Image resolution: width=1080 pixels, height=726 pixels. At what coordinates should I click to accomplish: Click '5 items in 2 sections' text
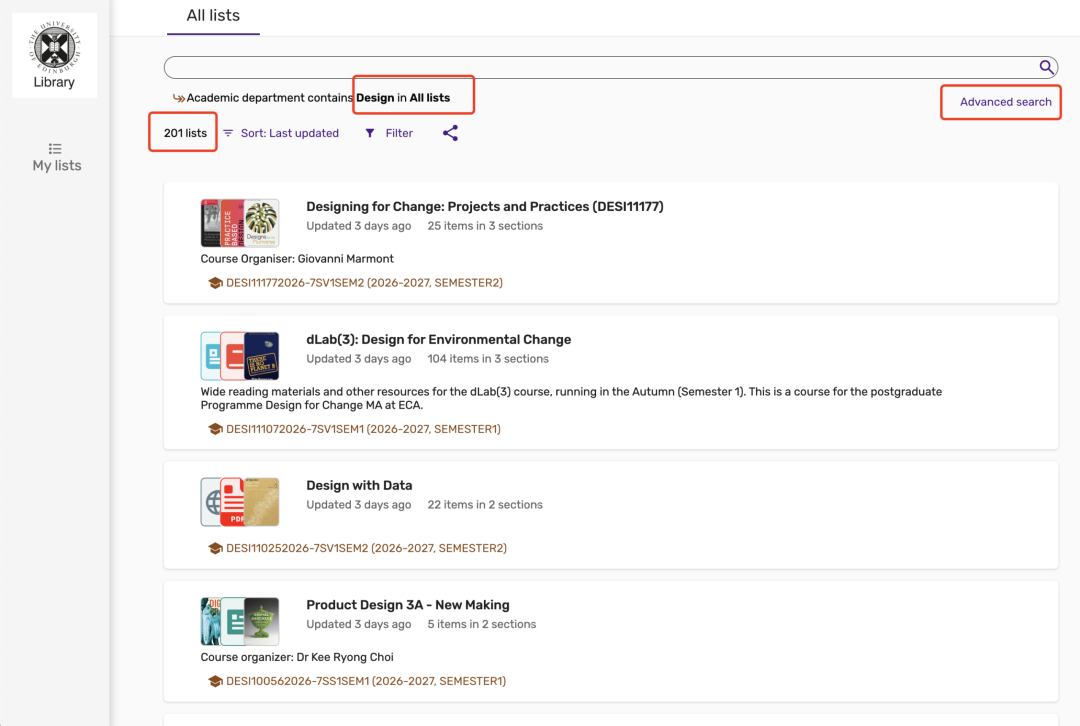coord(481,624)
